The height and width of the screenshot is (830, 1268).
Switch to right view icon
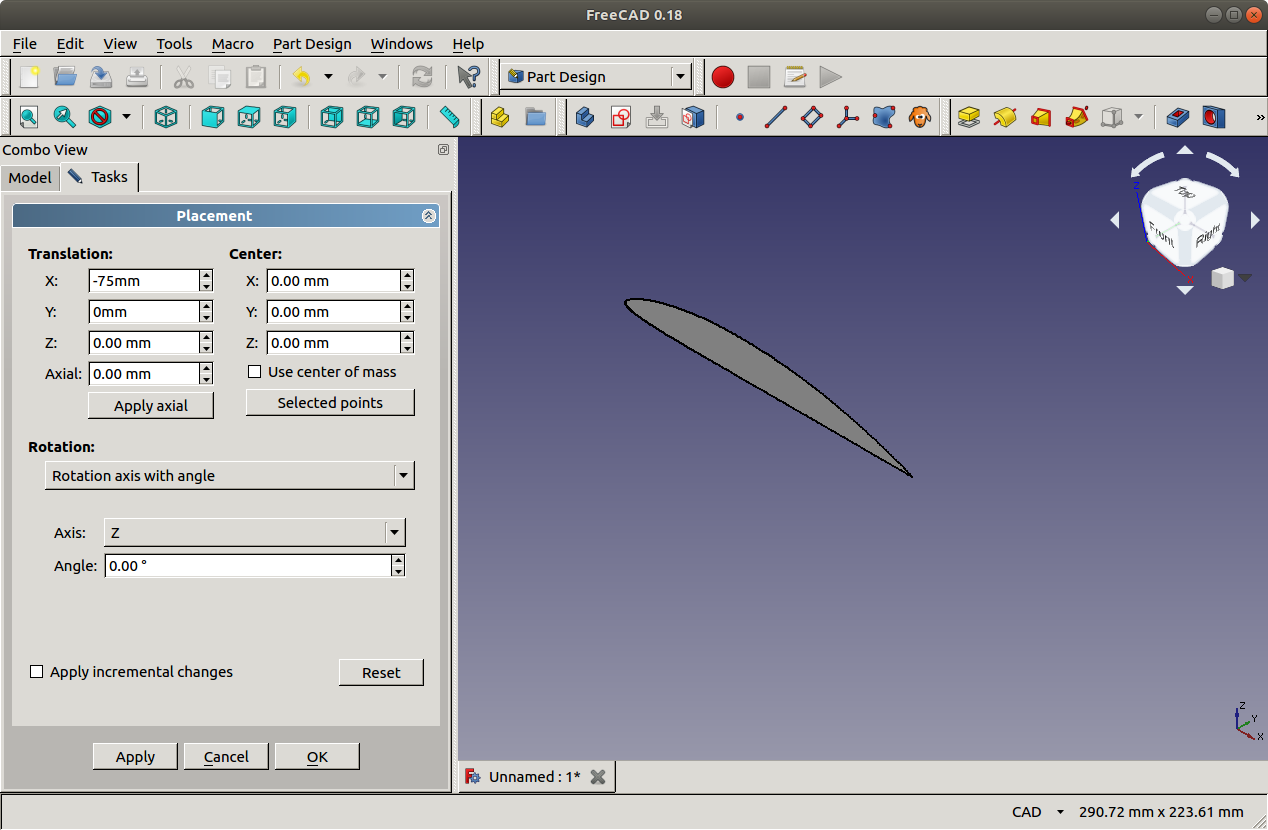pos(285,117)
